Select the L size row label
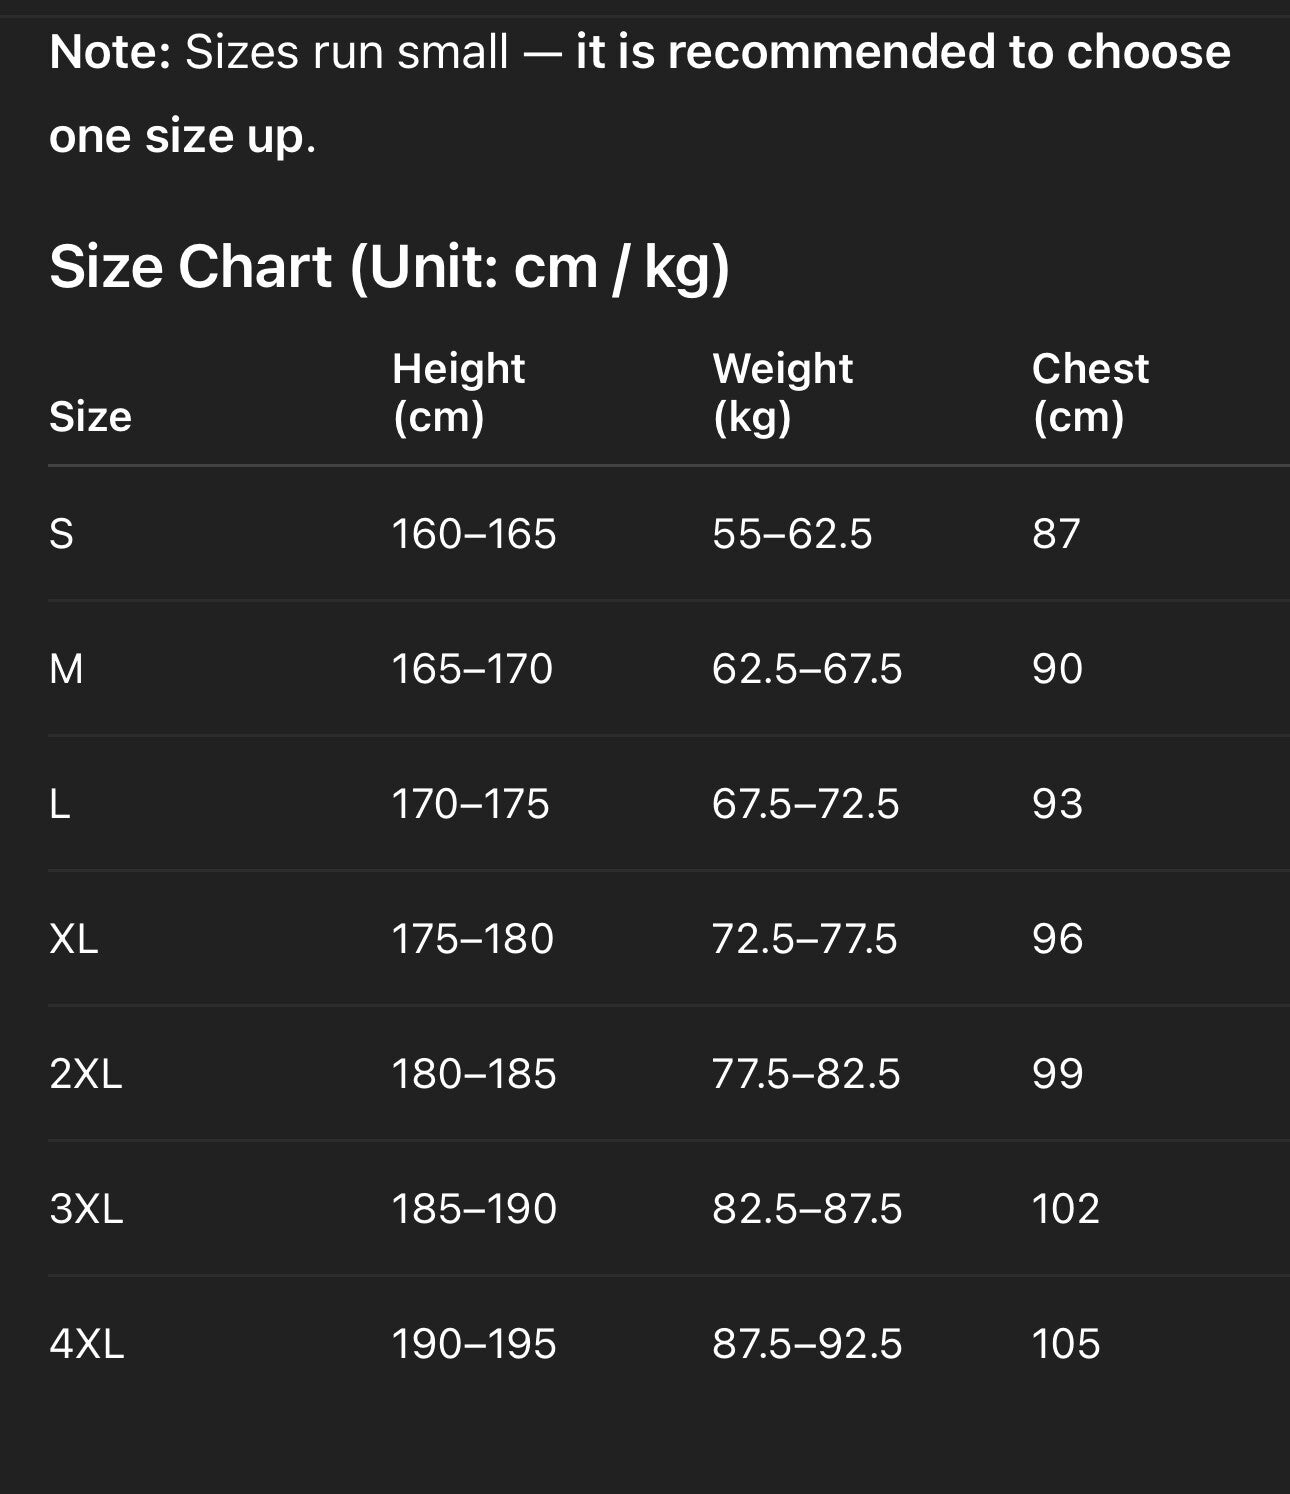1290x1494 pixels. point(60,804)
